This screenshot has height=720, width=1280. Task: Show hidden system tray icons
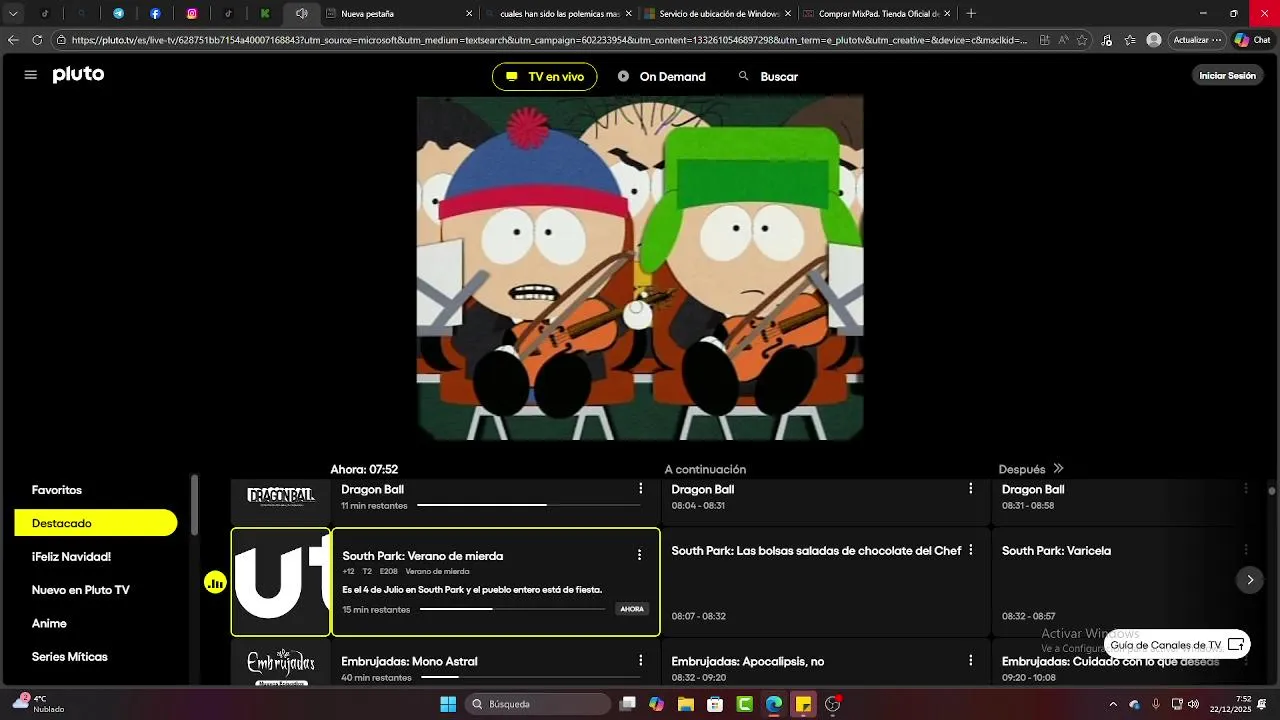(1113, 704)
